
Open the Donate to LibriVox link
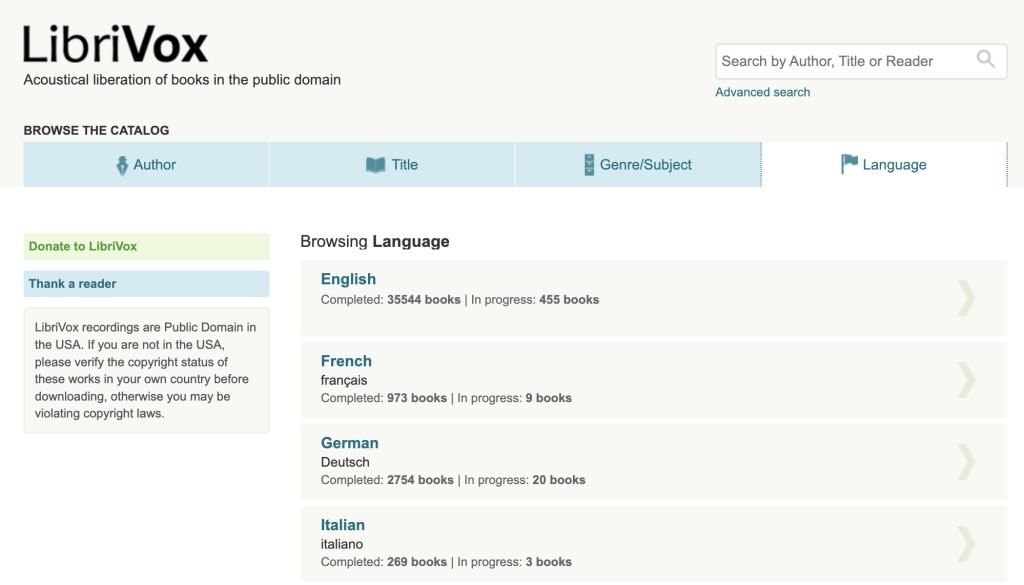click(146, 246)
